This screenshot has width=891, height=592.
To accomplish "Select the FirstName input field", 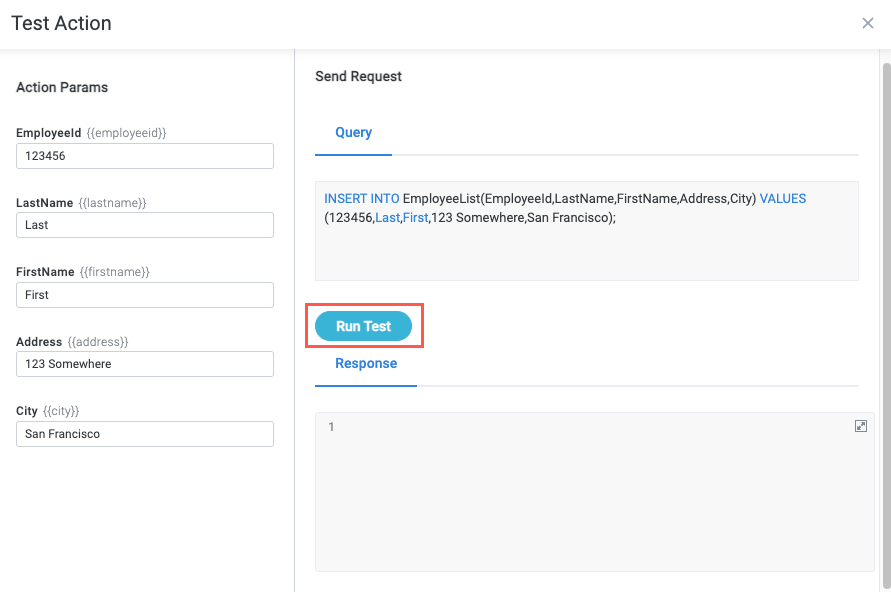I will 145,295.
